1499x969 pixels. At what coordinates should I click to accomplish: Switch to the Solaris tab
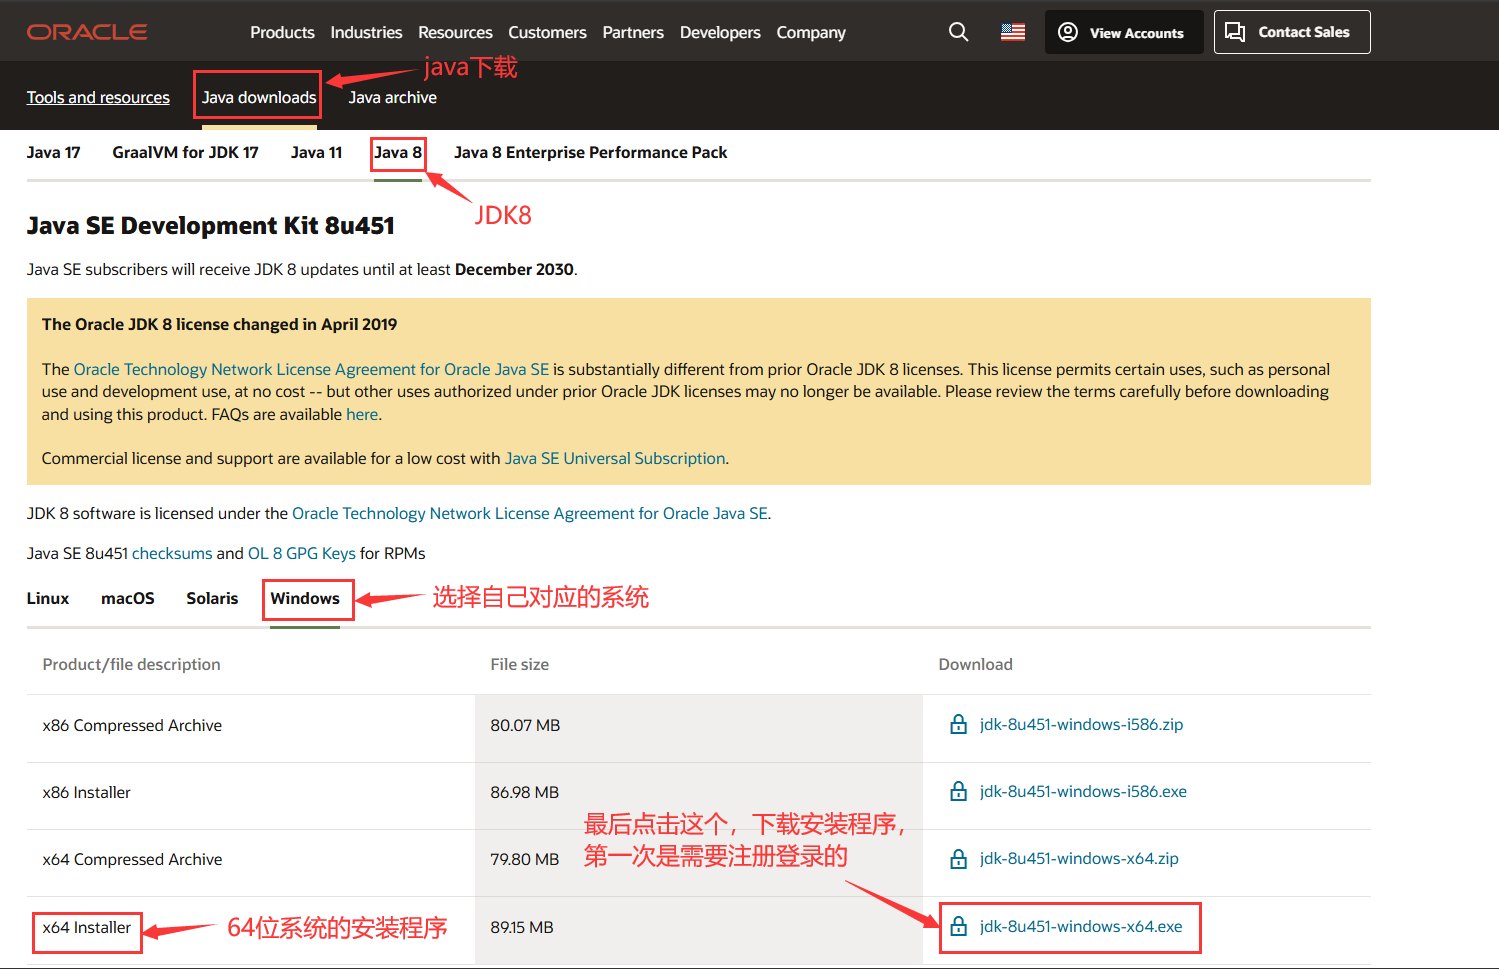pyautogui.click(x=212, y=598)
